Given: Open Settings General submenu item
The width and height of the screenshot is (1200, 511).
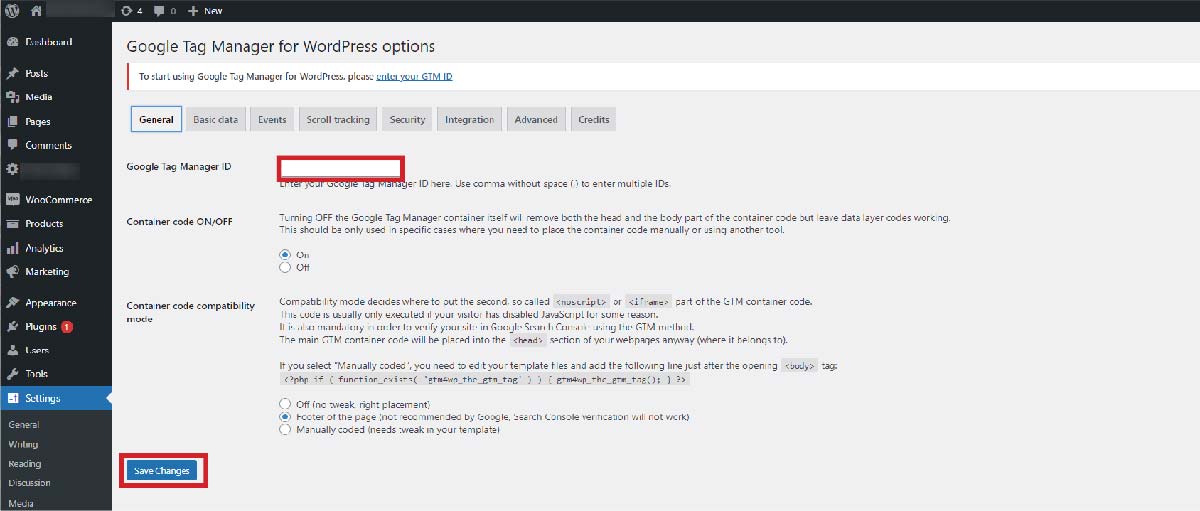Looking at the screenshot, I should (x=23, y=425).
